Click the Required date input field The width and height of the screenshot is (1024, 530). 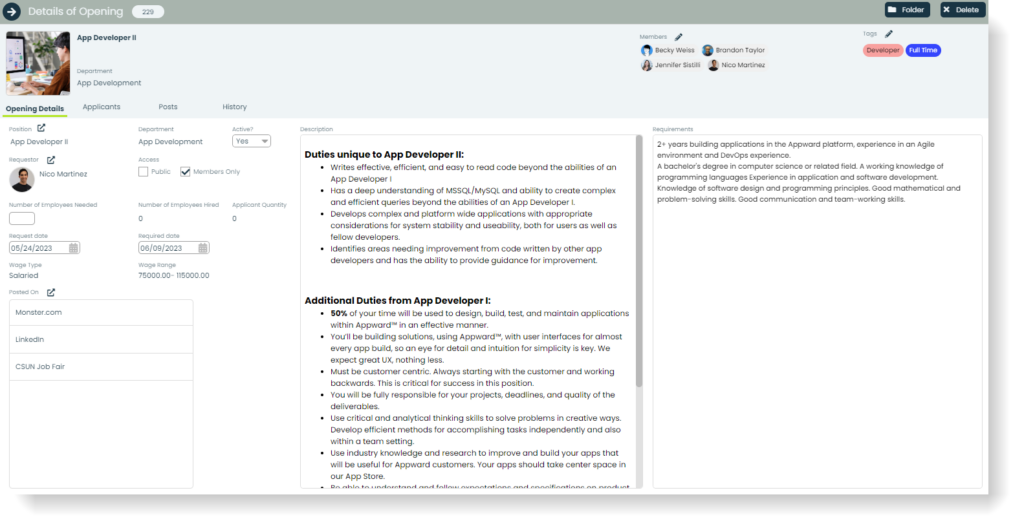tap(174, 248)
